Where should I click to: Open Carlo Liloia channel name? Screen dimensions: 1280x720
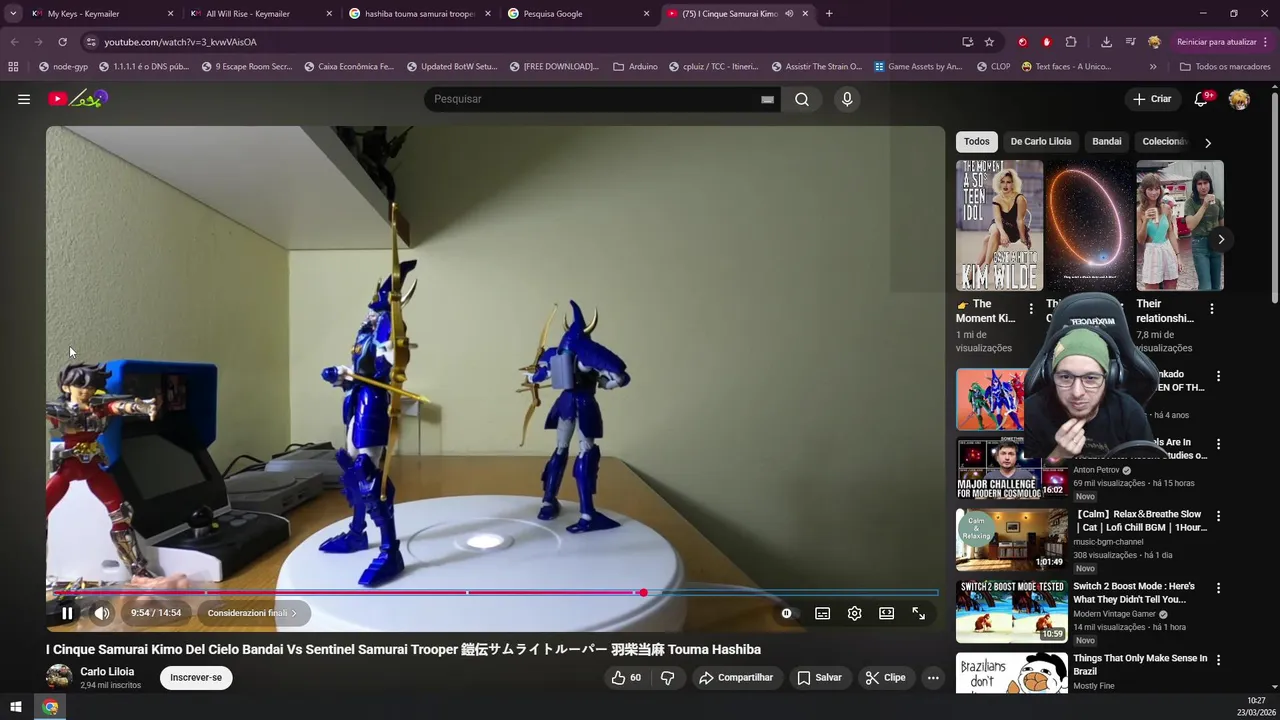click(107, 671)
